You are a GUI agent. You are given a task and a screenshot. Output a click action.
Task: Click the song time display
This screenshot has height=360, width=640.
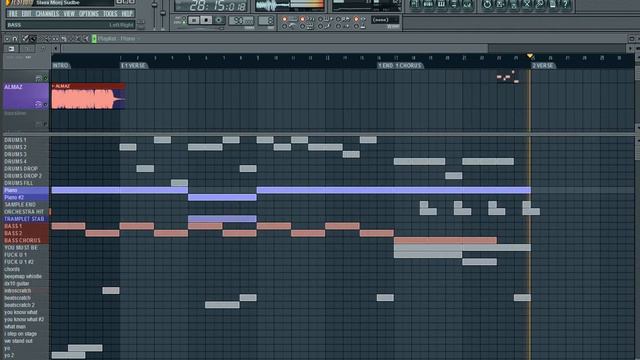click(211, 6)
